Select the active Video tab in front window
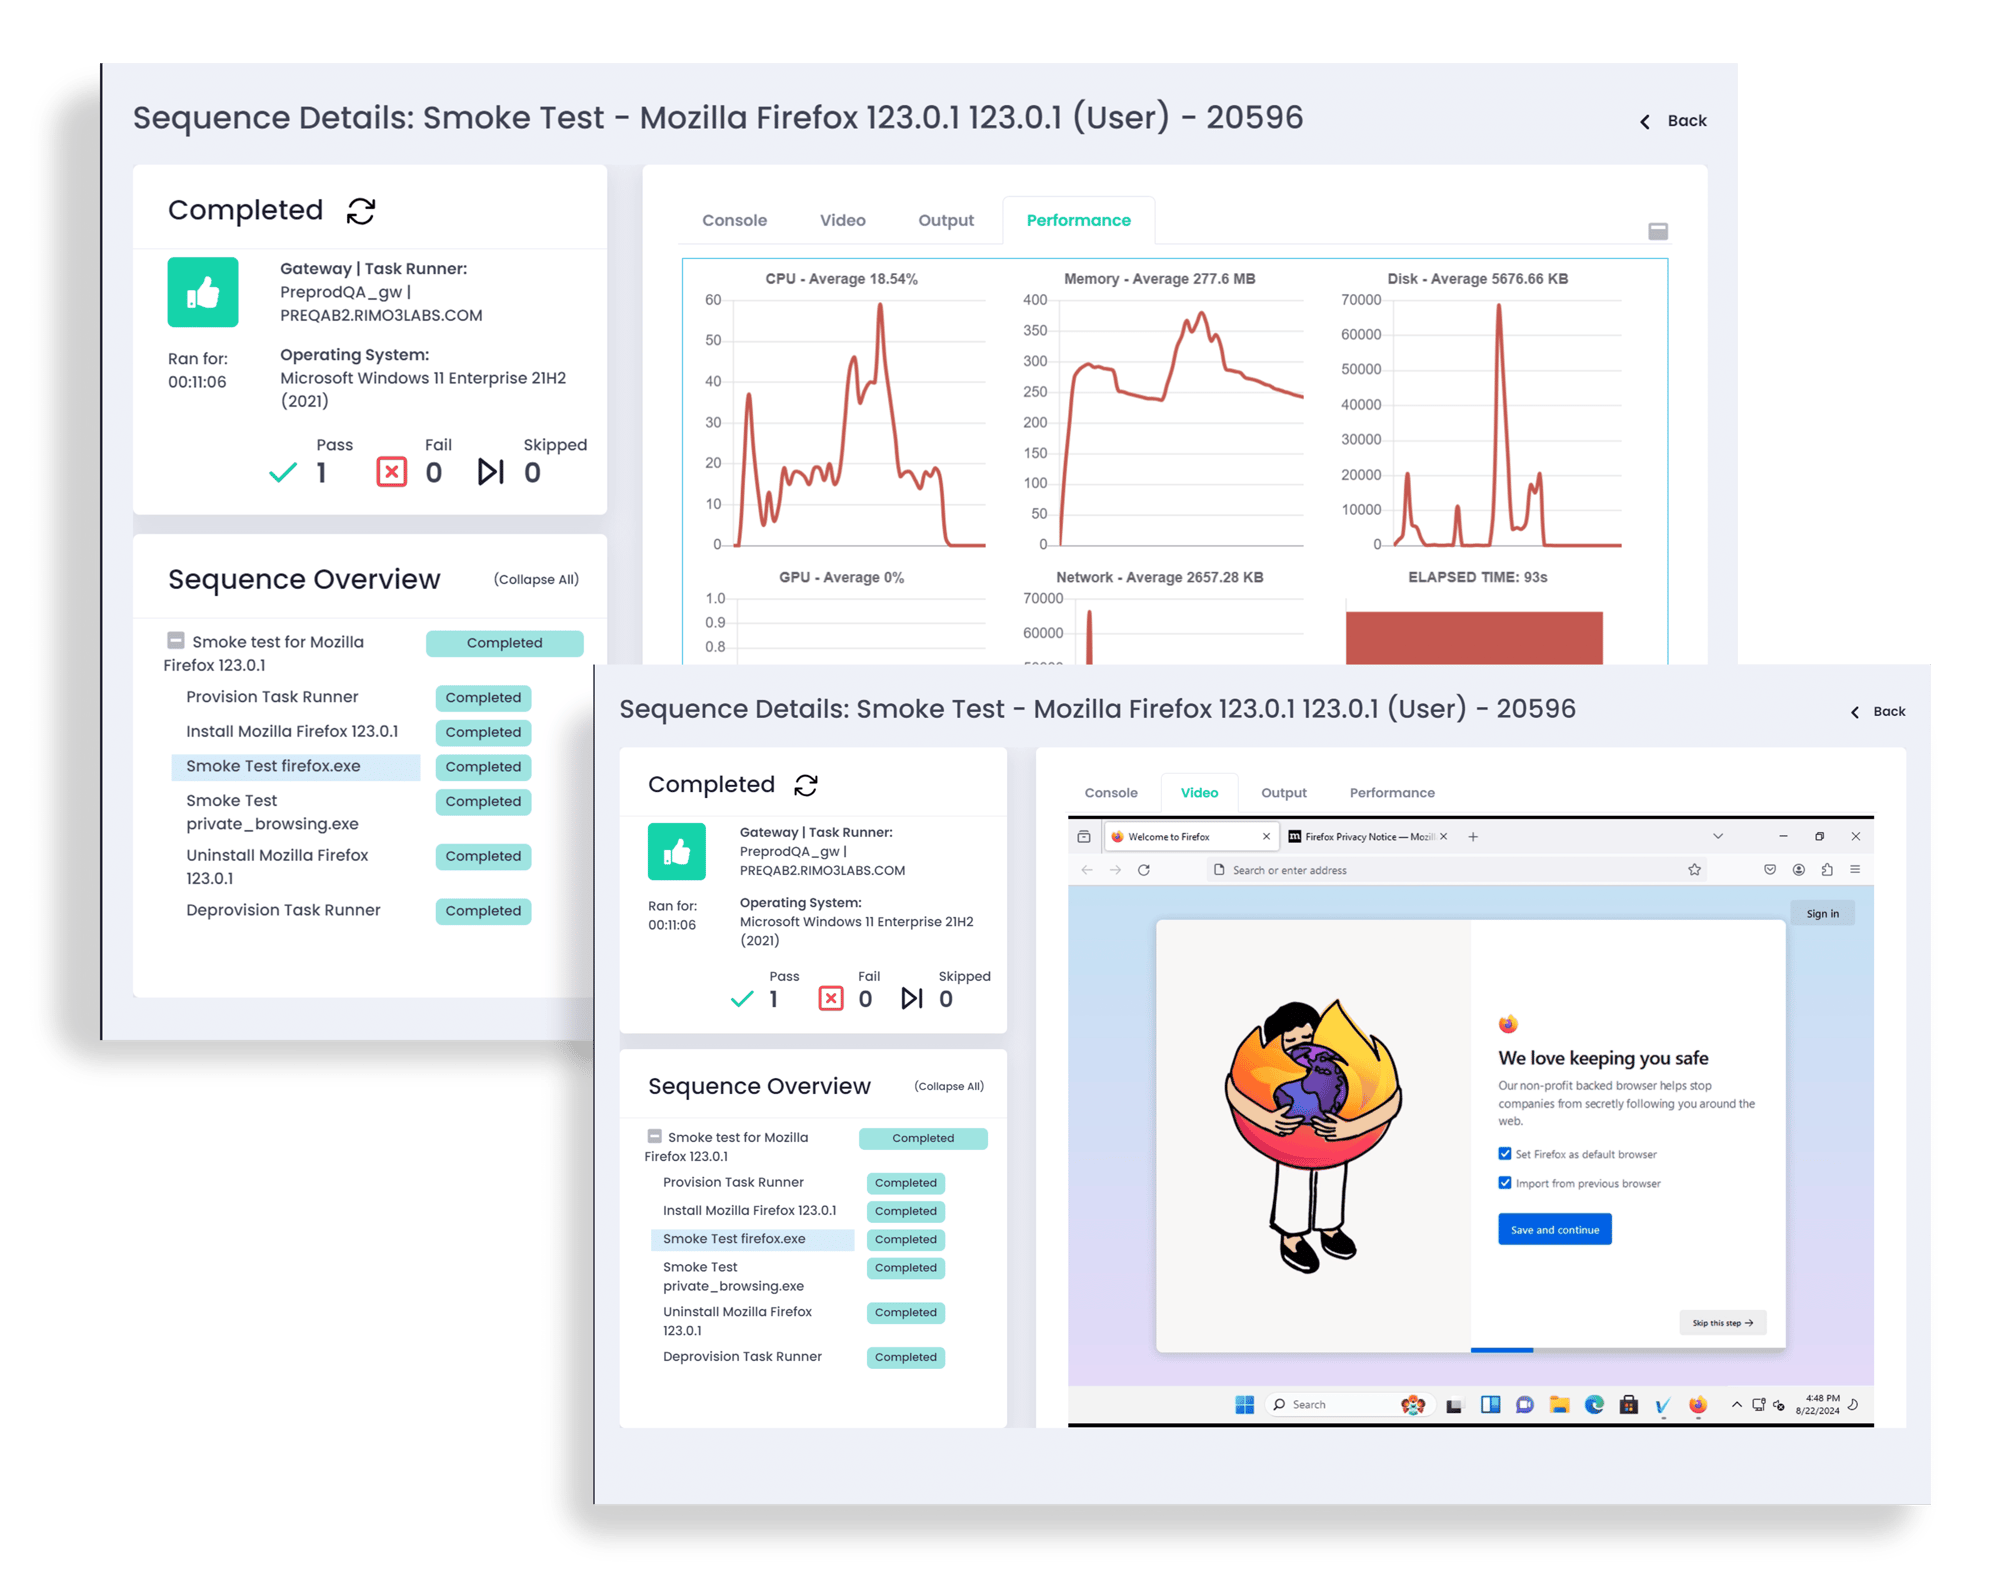This screenshot has height=1592, width=2000. coord(1199,793)
